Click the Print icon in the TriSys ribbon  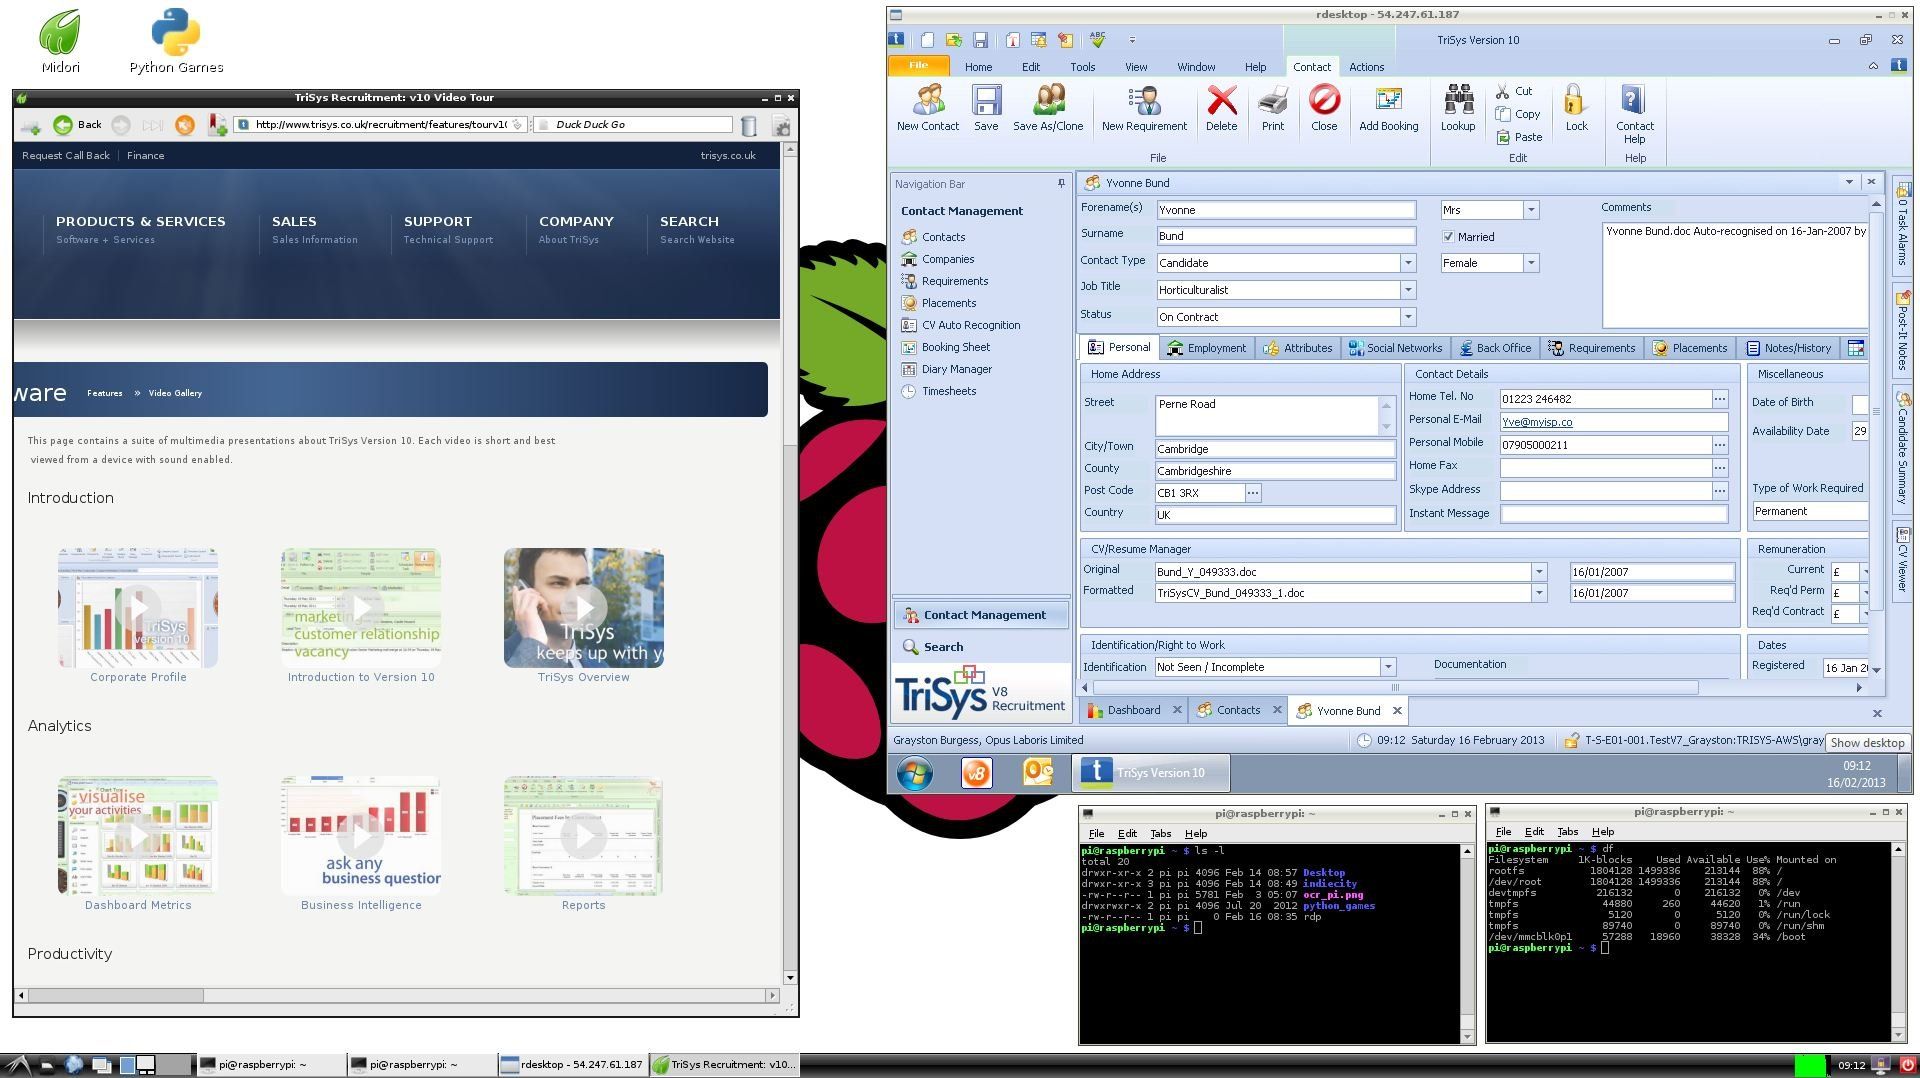pos(1273,108)
